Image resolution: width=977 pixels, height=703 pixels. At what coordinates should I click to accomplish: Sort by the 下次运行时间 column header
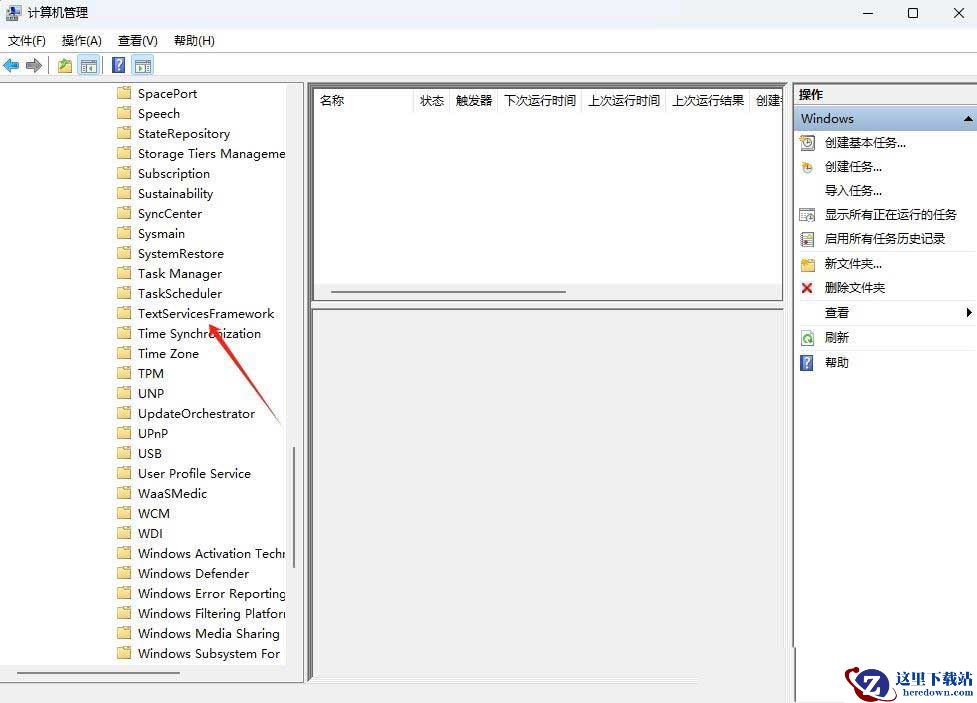click(540, 100)
